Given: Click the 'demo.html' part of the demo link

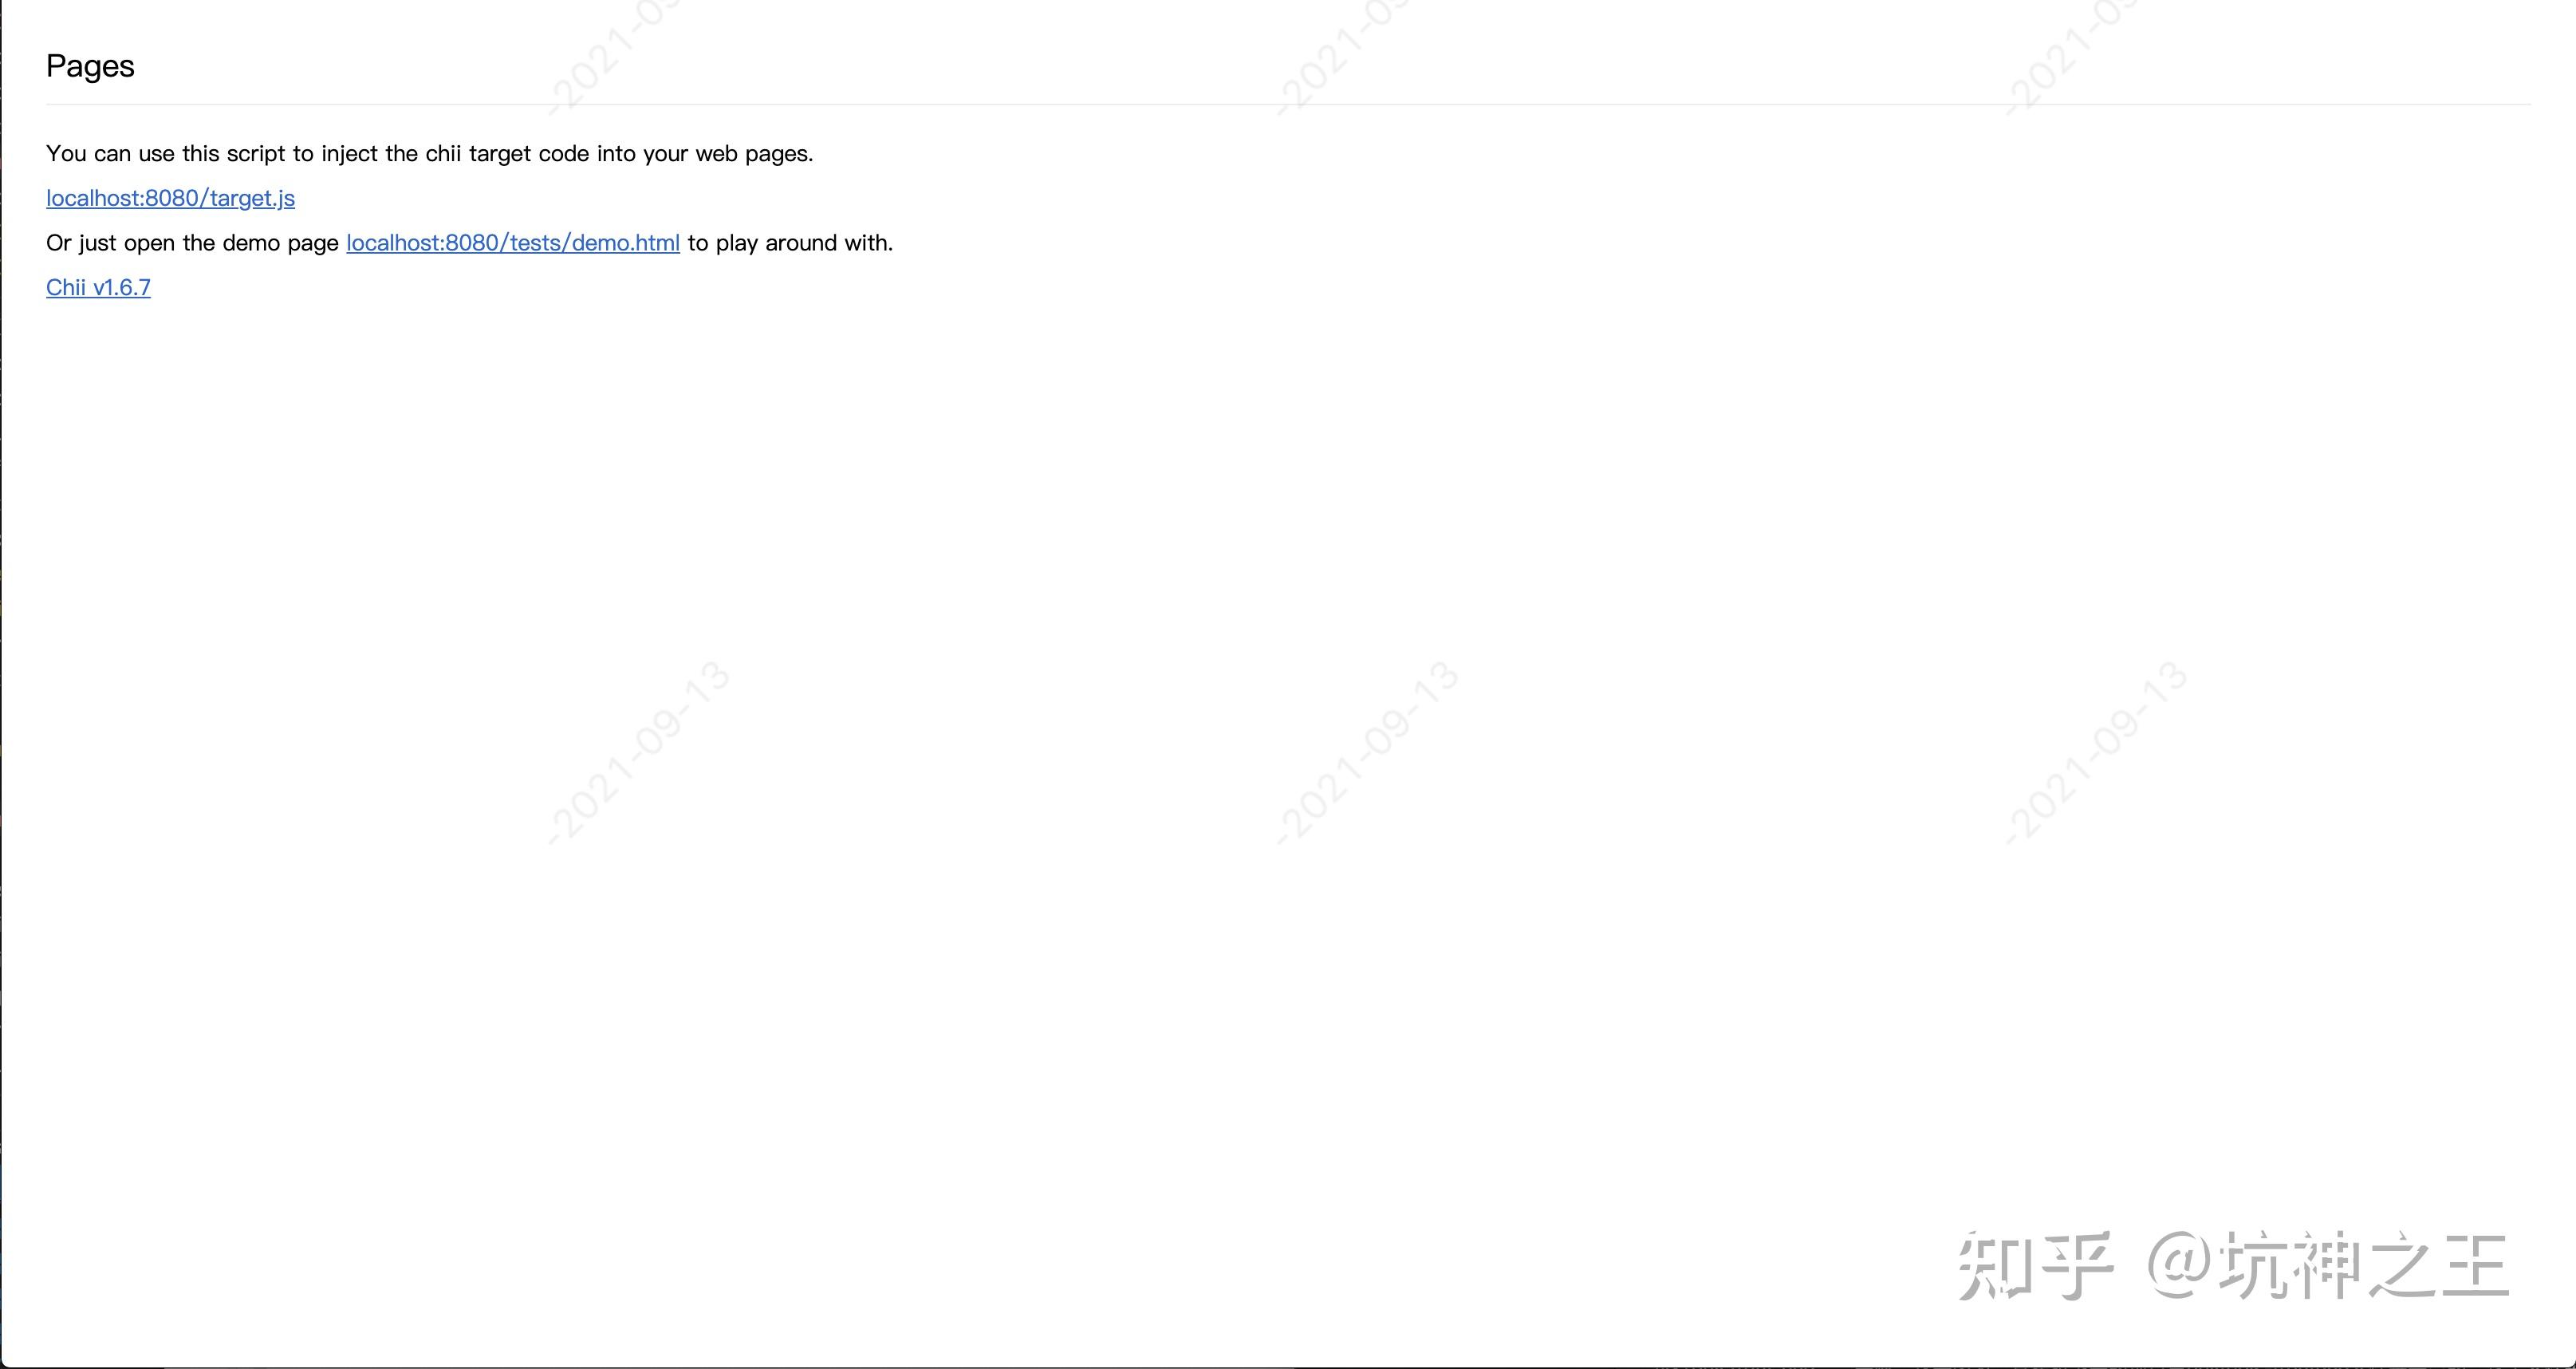Looking at the screenshot, I should click(x=625, y=243).
